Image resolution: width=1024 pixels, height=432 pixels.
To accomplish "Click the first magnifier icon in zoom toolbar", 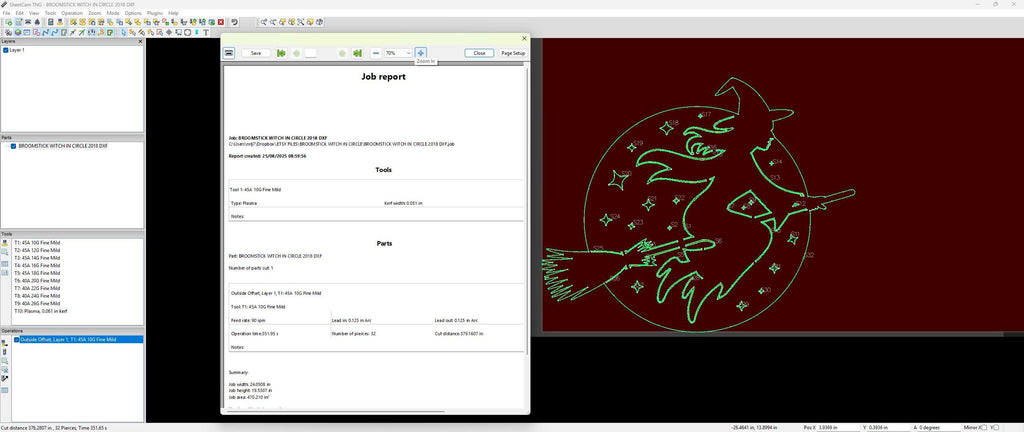I will (x=264, y=22).
